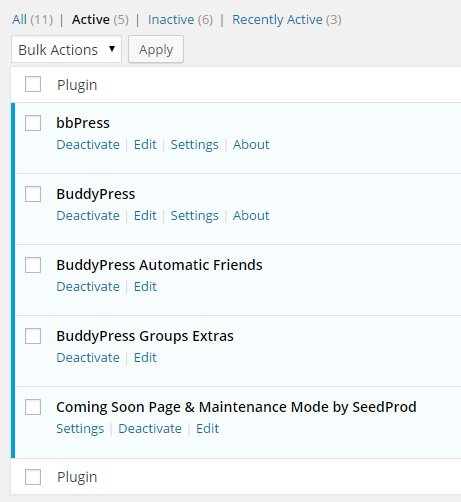
Task: Click the Apply button
Action: point(156,49)
